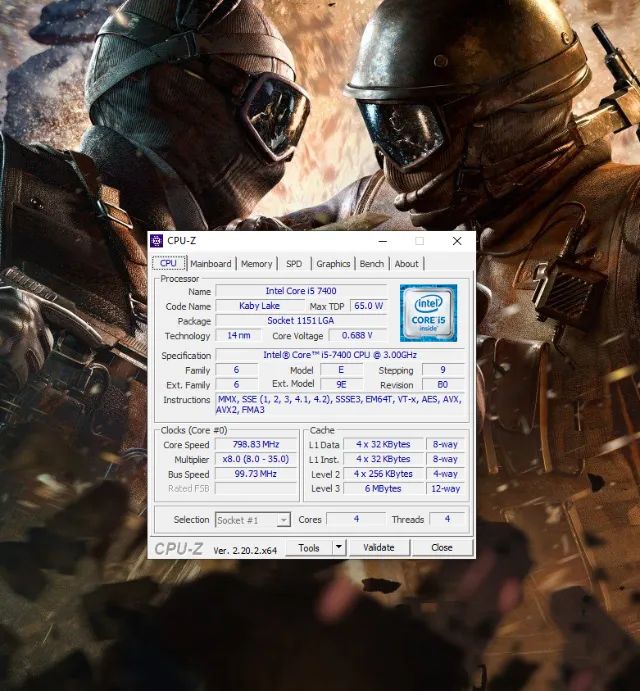Select the CPU tab

pyautogui.click(x=168, y=263)
